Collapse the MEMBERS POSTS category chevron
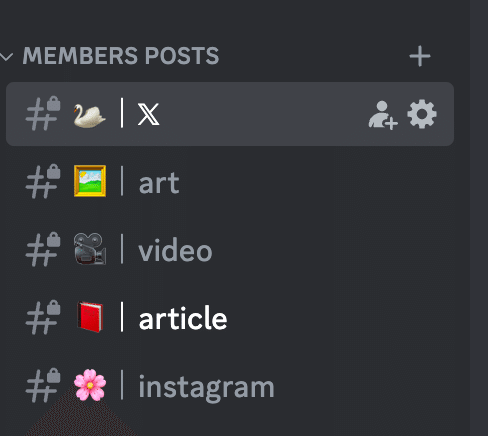 tap(6, 57)
